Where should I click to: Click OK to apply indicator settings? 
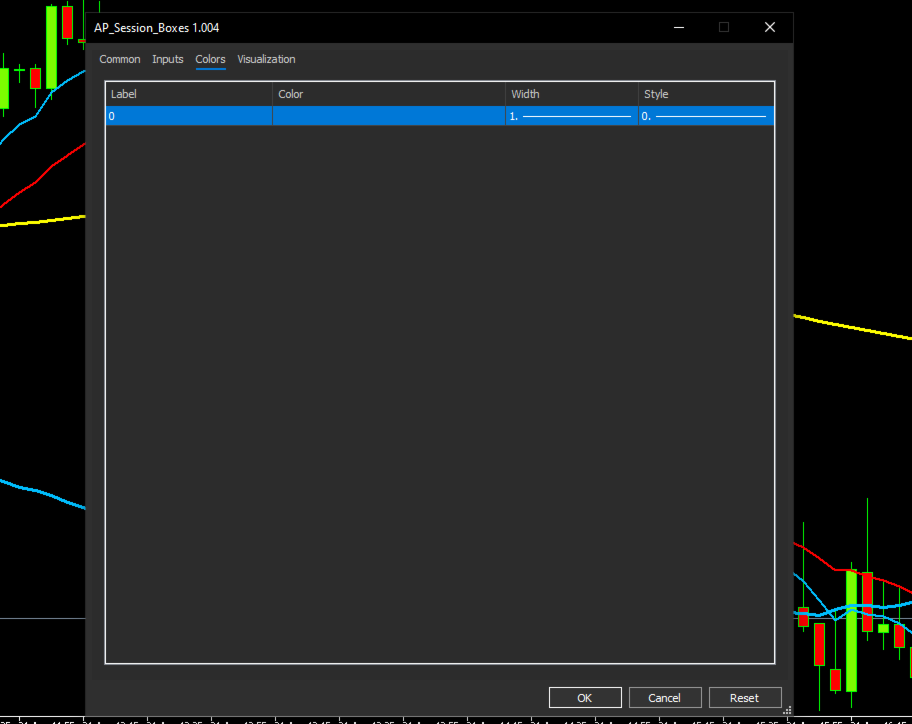(x=585, y=698)
